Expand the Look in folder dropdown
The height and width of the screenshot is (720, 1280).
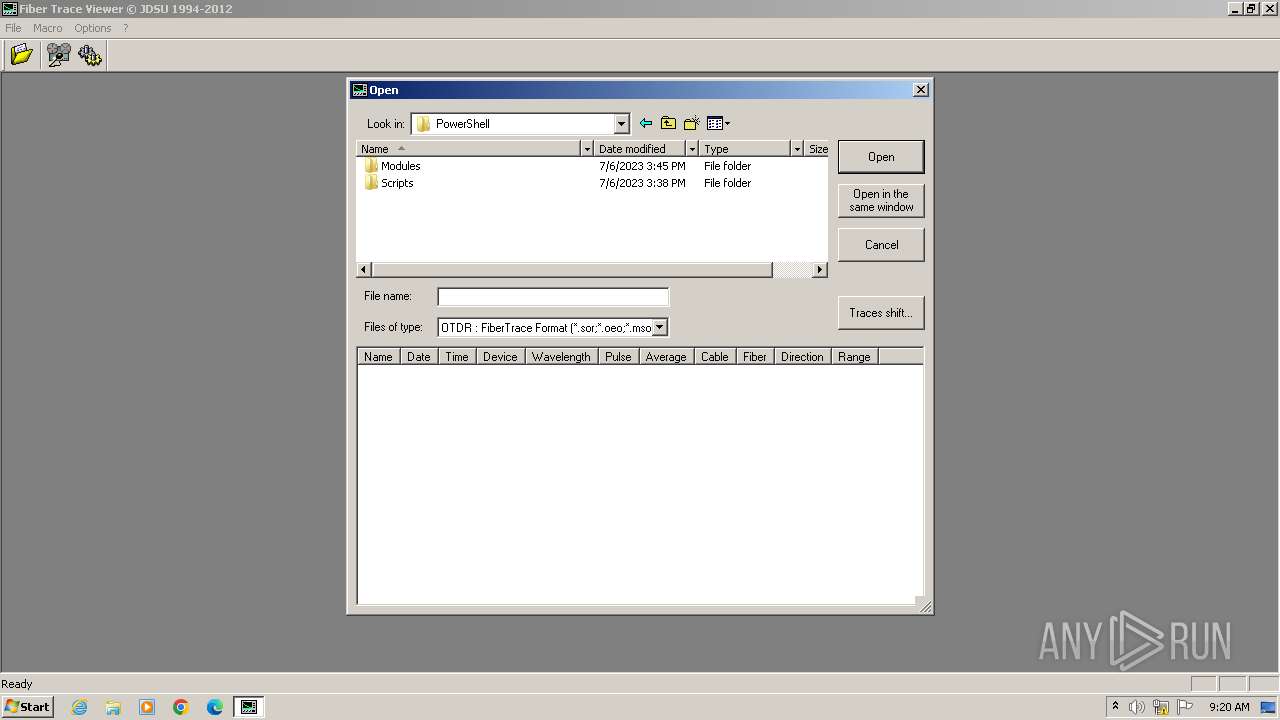(x=621, y=124)
